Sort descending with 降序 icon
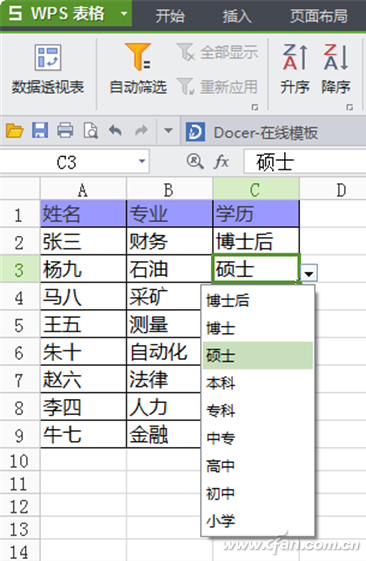The image size is (366, 561). coord(336,69)
